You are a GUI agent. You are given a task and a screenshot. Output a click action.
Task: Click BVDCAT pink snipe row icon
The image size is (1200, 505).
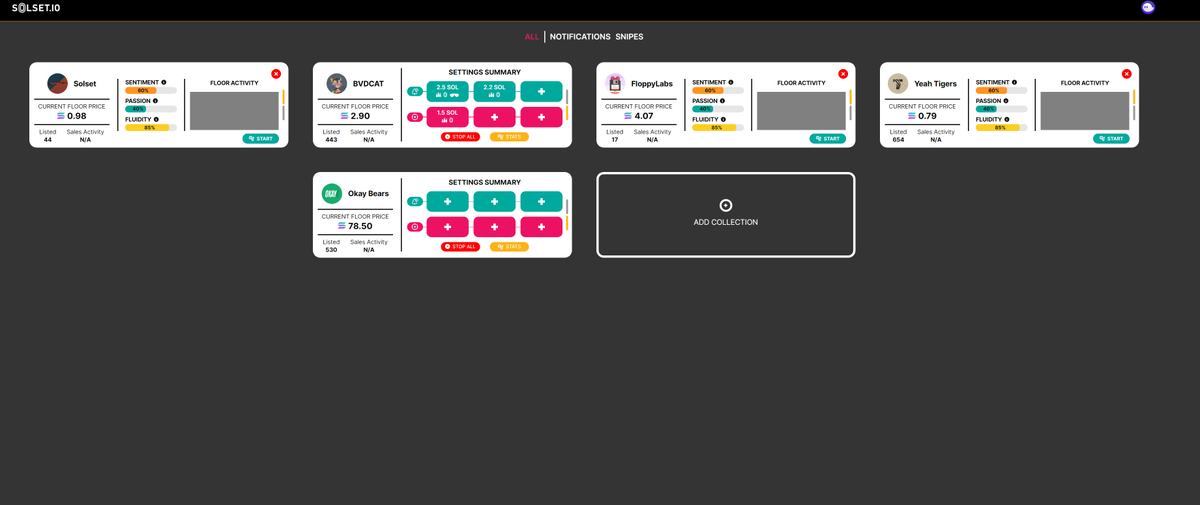[x=414, y=117]
